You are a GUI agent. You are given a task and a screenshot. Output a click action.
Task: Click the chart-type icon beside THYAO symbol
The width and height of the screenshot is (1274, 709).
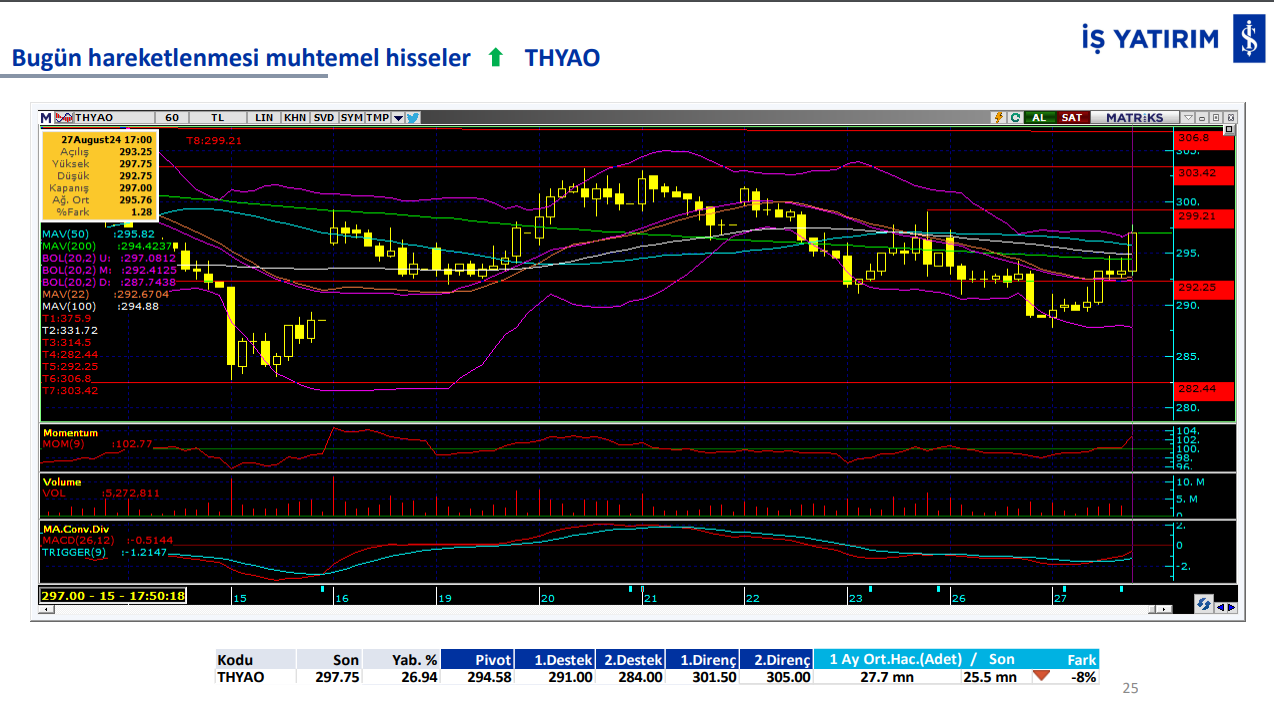click(64, 117)
